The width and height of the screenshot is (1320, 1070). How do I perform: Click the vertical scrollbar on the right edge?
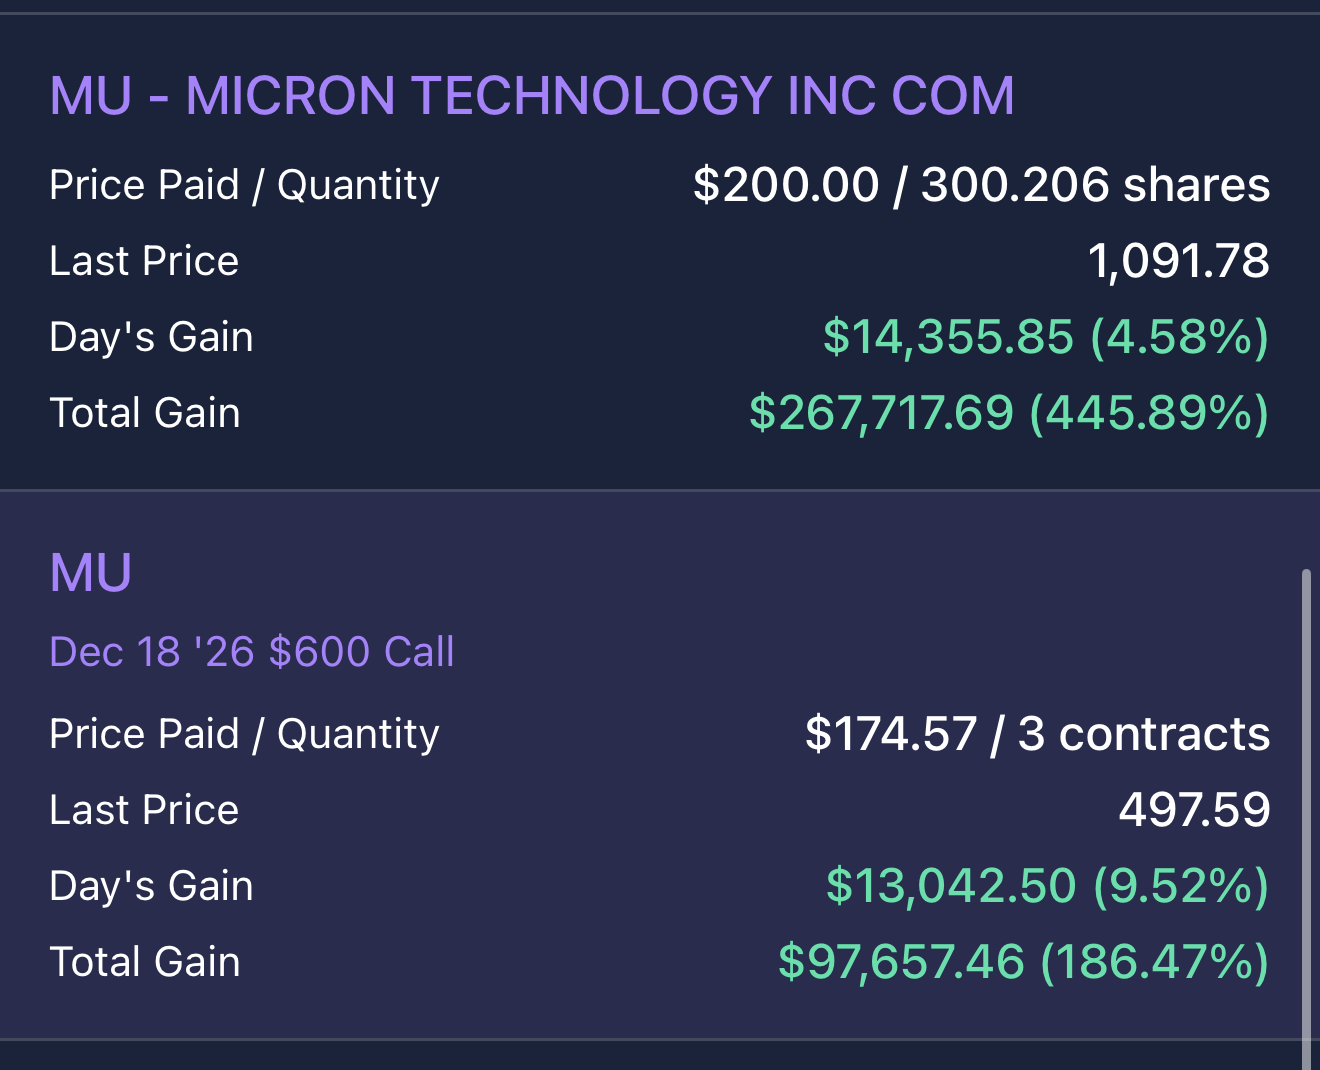pos(1306,819)
